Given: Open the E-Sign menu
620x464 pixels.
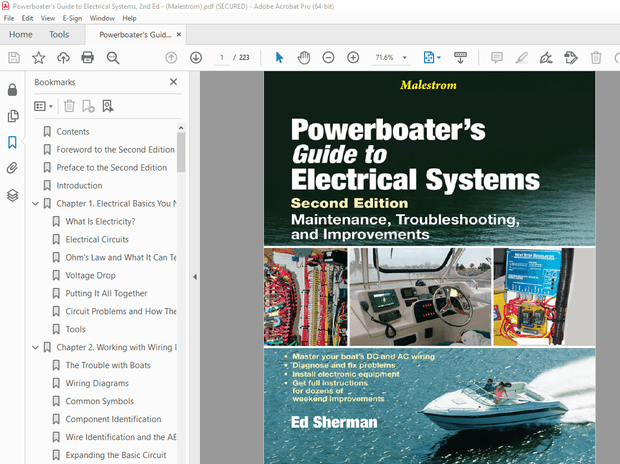Looking at the screenshot, I should point(72,18).
